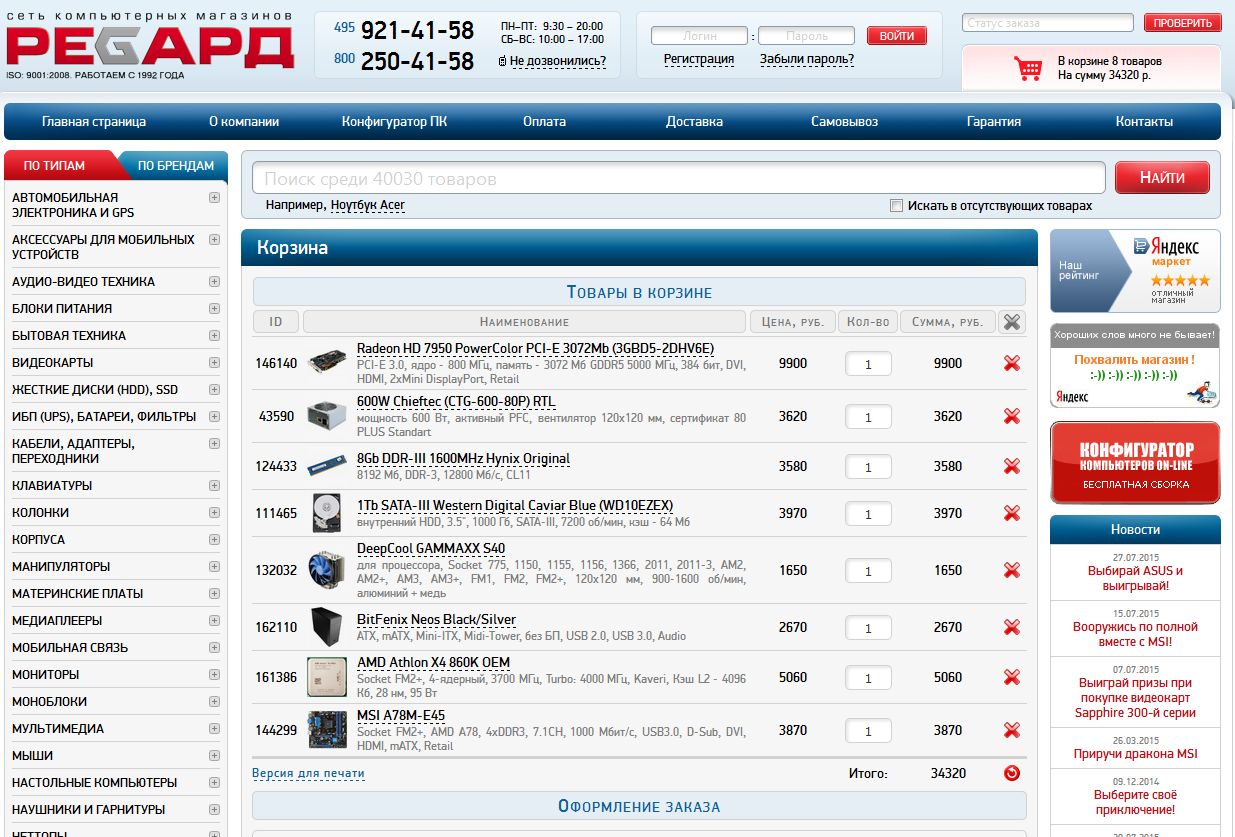Expand Жесткие диски (HDD), SSD category
Screen dimensions: 1235x837
[214, 389]
